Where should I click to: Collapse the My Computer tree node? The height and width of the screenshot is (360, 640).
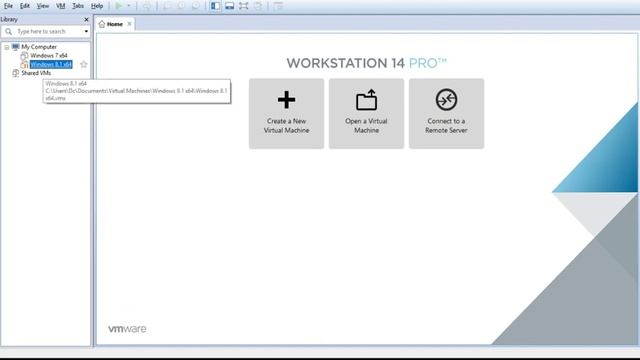(7, 47)
